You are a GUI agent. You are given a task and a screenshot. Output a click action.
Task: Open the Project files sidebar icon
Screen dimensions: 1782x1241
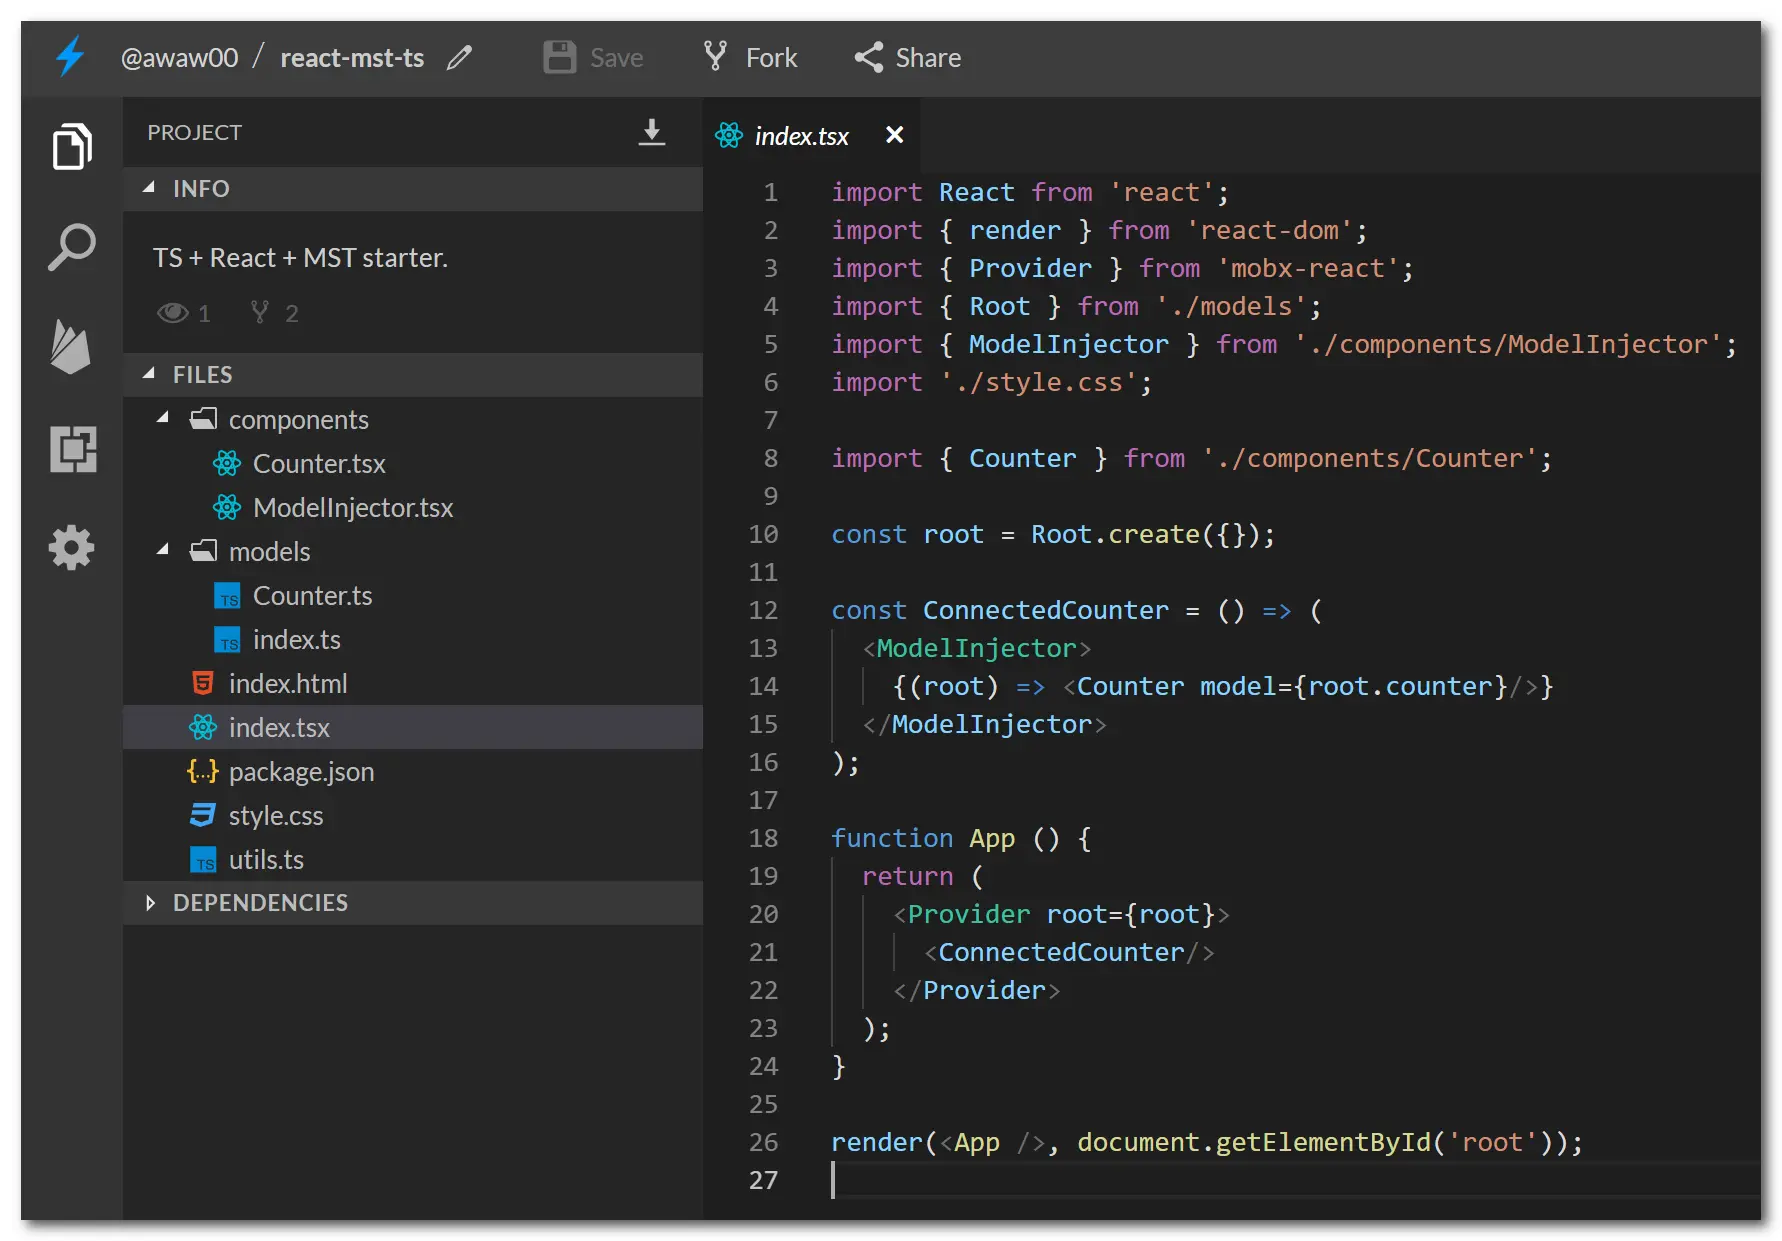pos(71,147)
